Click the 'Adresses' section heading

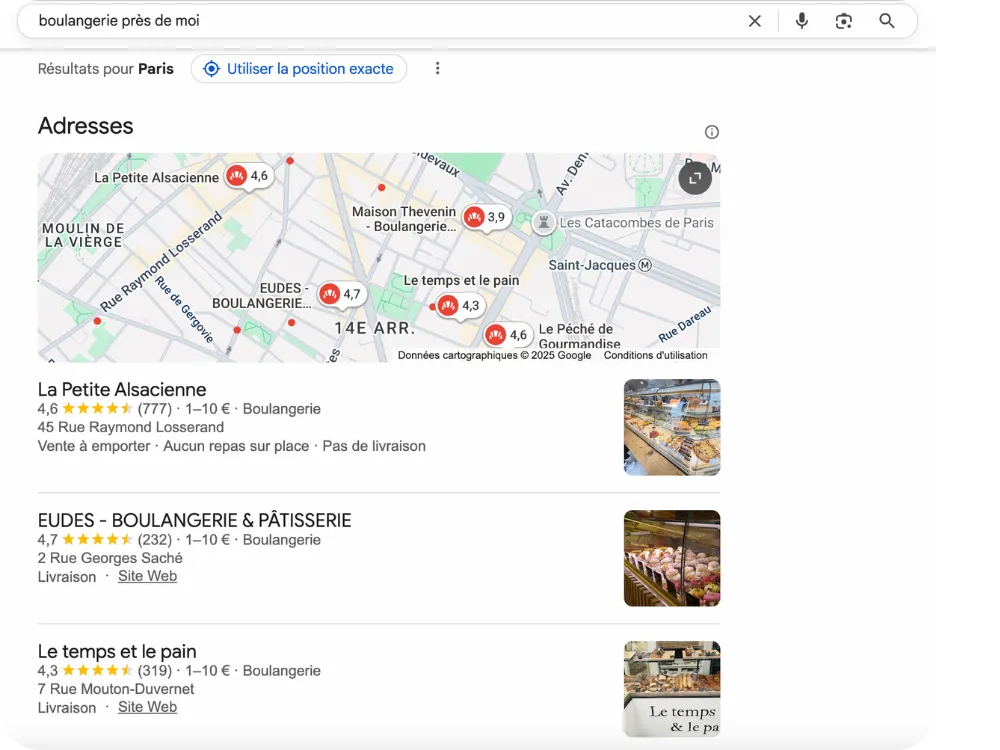click(x=85, y=126)
